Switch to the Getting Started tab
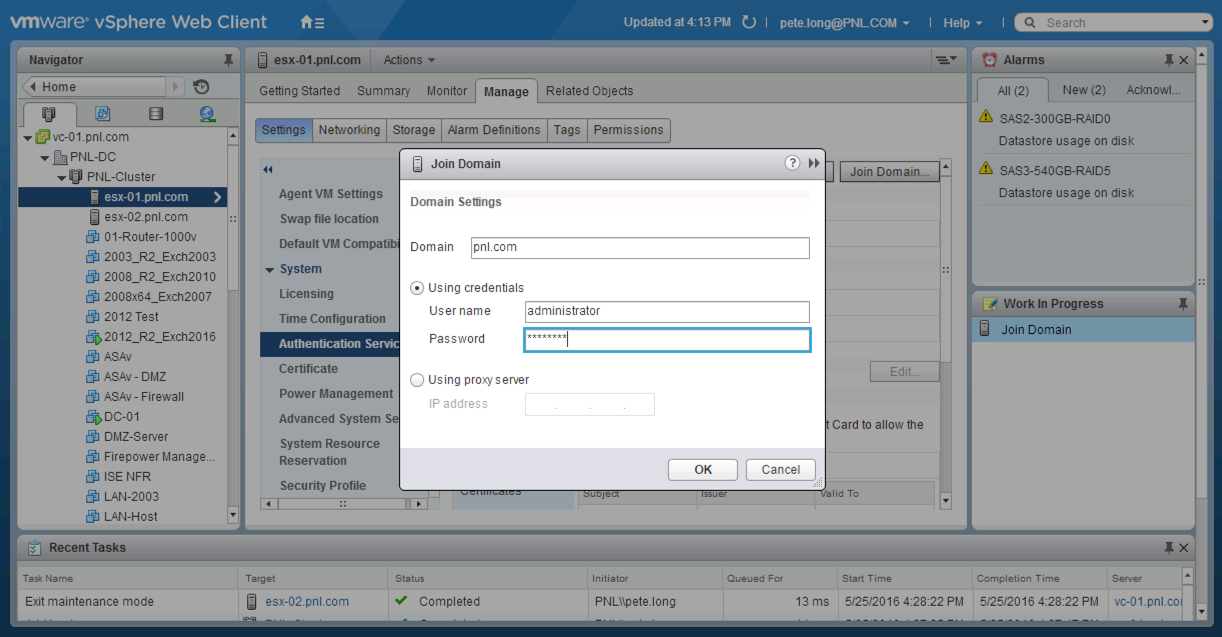Screen dimensions: 1222x637 (x=300, y=91)
